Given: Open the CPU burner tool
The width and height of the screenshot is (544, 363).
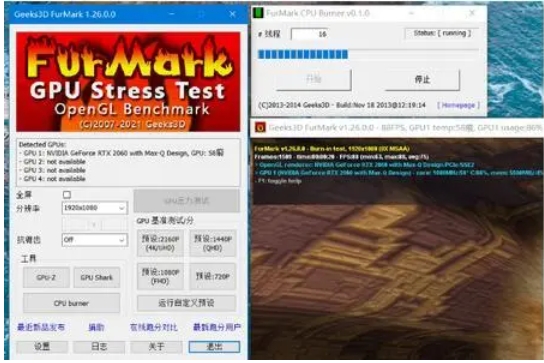Looking at the screenshot, I should [x=71, y=303].
